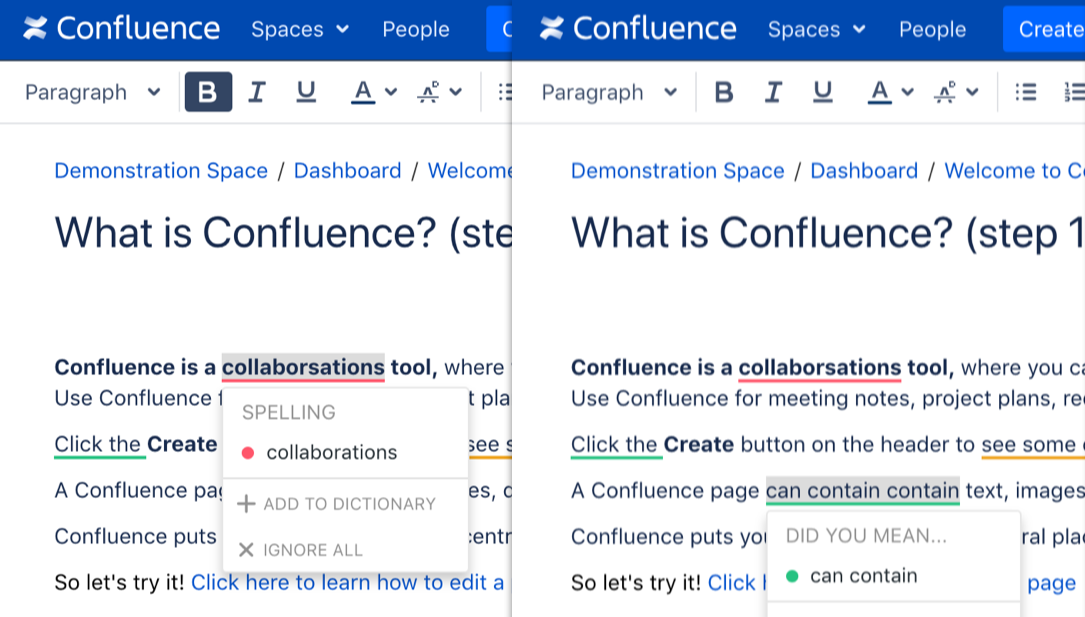
Task: Click the bullet list icon in right toolbar
Action: [1025, 92]
